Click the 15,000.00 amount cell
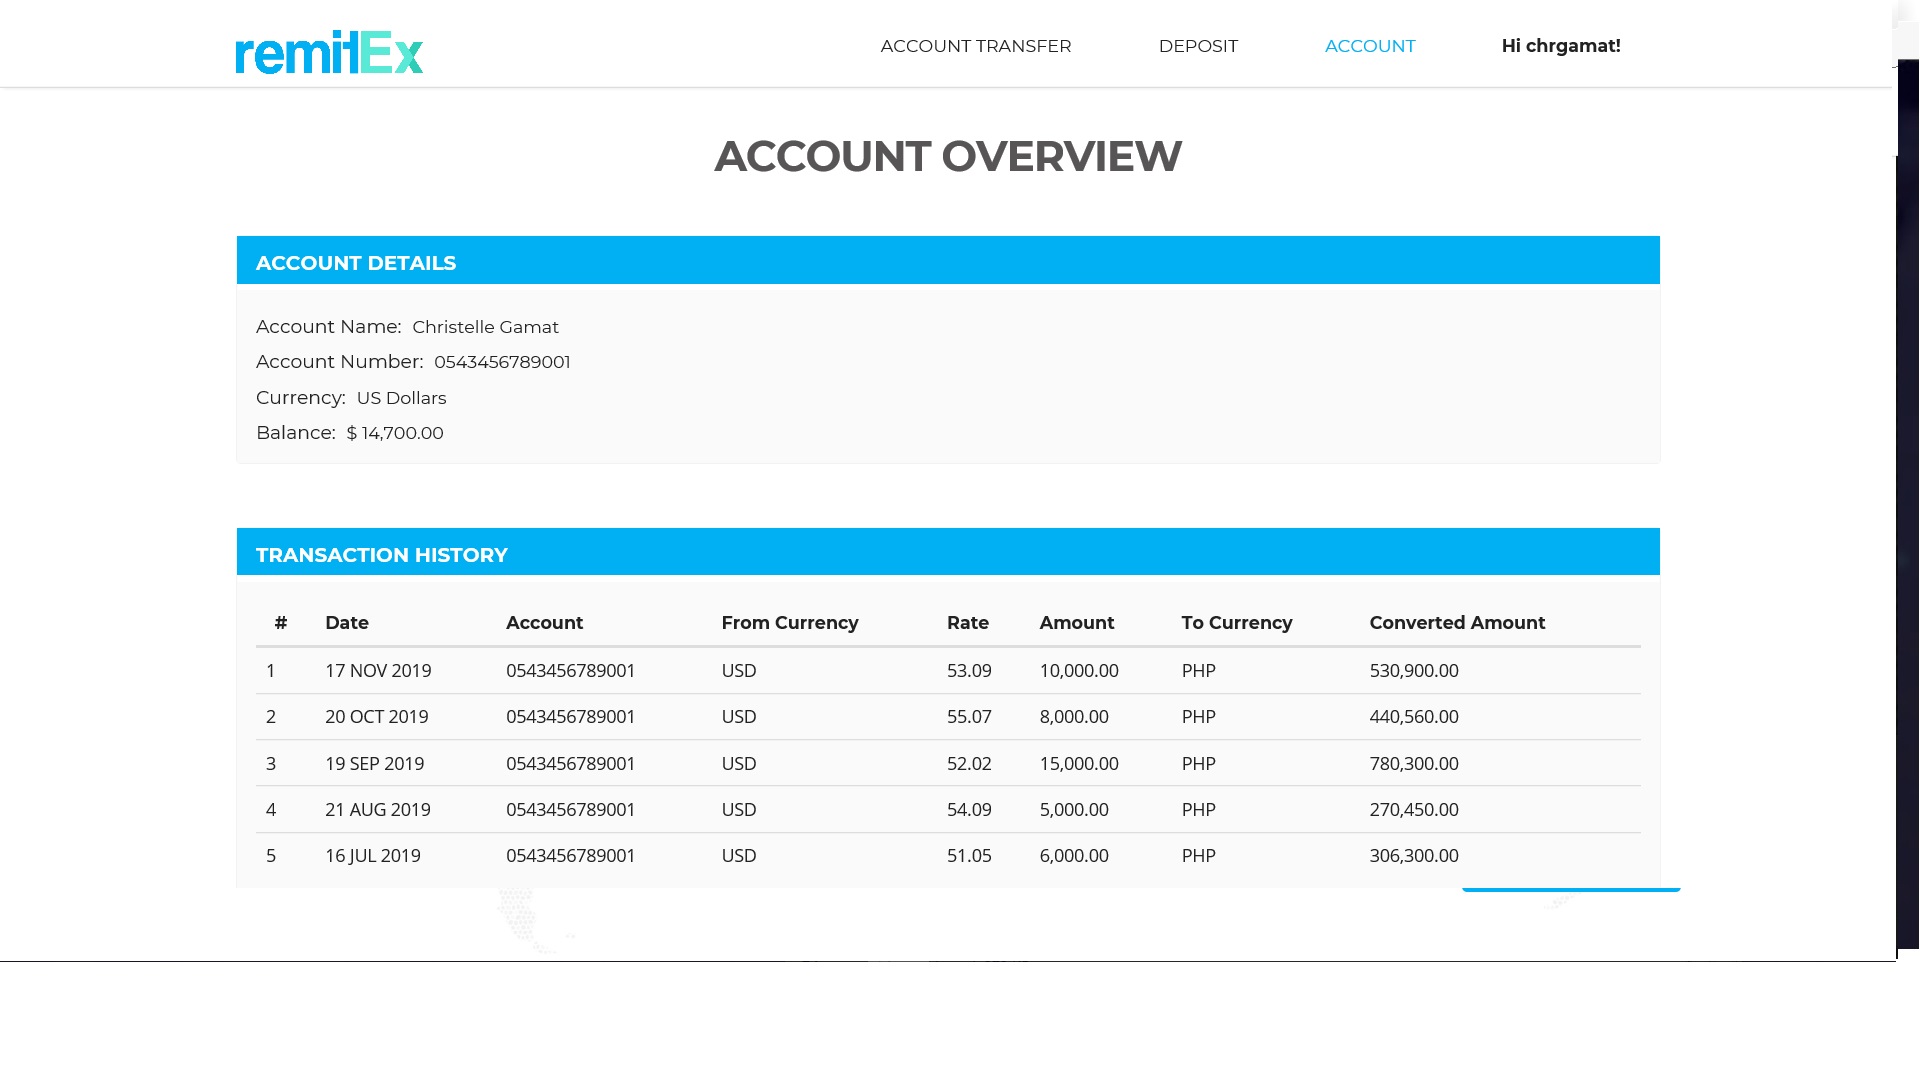1920x1080 pixels. [x=1078, y=764]
